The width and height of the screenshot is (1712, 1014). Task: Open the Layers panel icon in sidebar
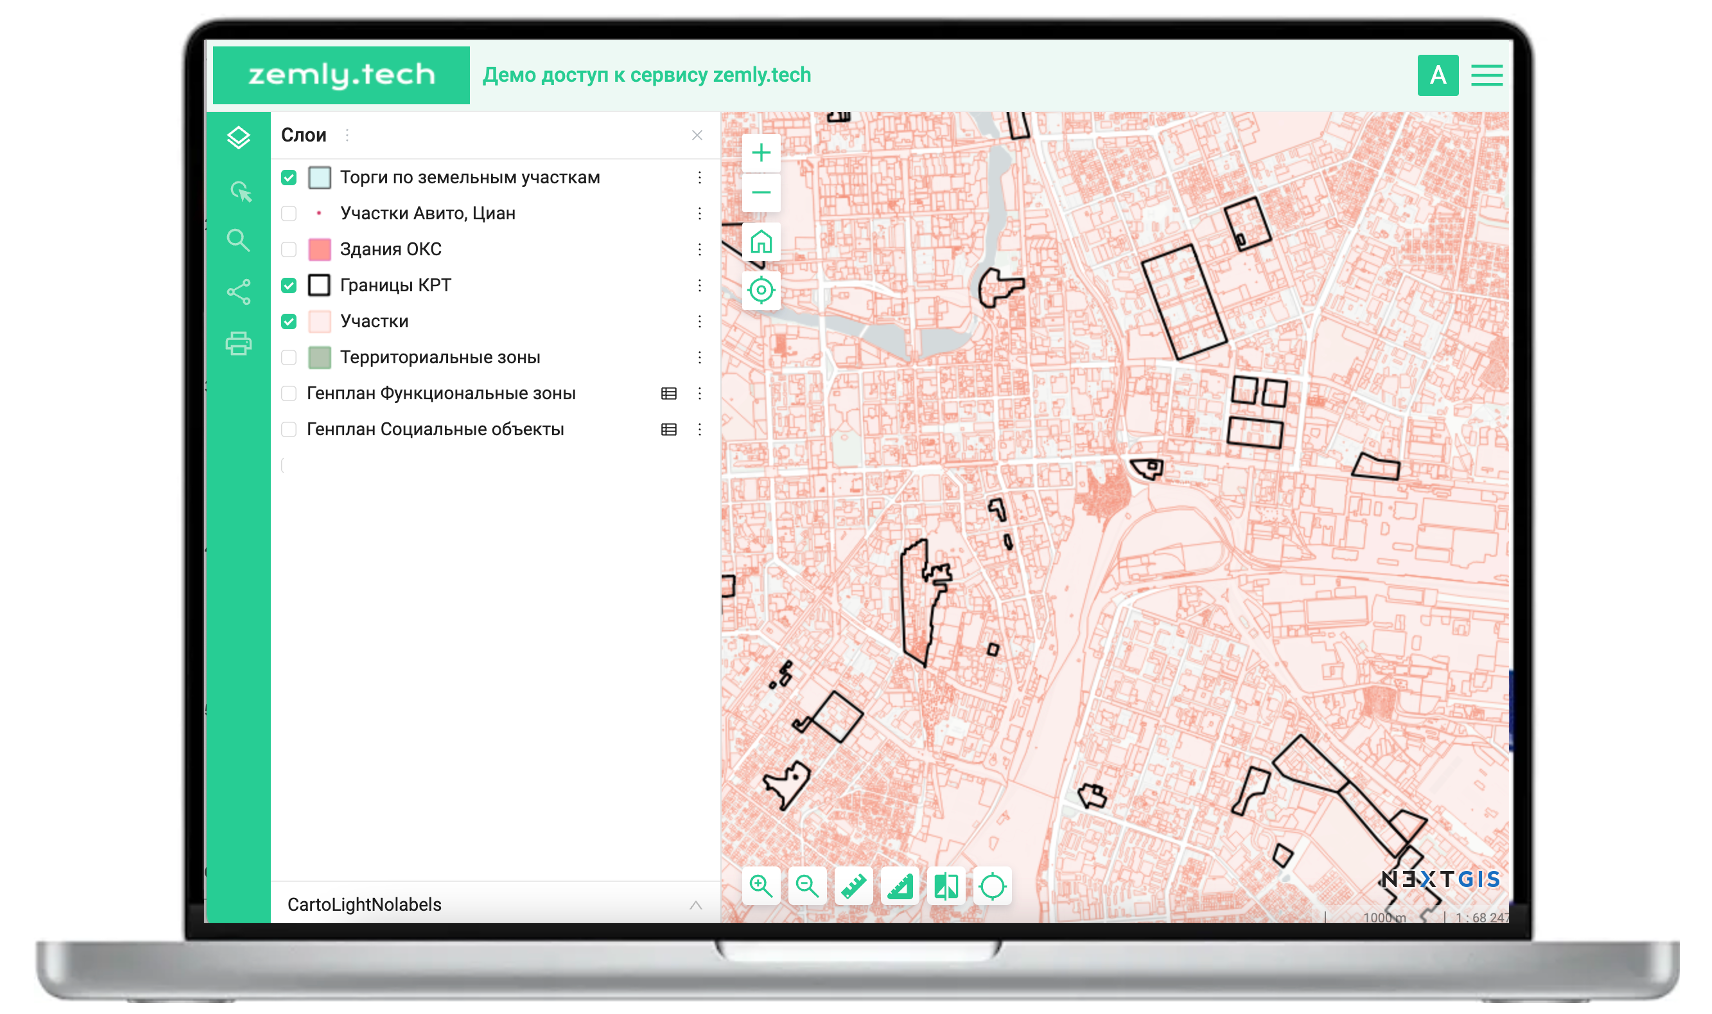238,137
